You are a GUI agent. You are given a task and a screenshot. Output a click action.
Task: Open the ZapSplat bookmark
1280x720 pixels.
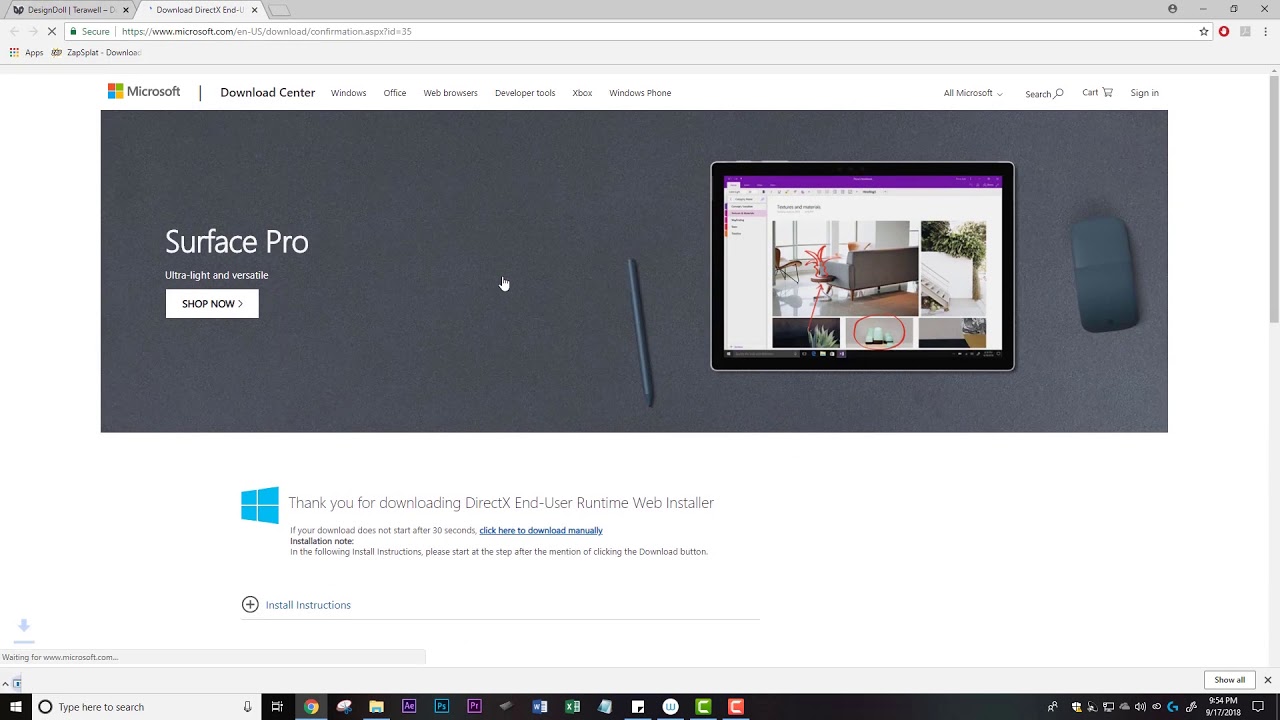[x=96, y=52]
